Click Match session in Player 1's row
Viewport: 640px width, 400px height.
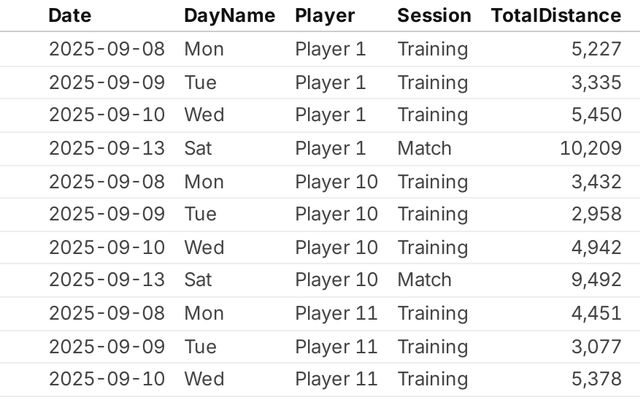coord(424,148)
